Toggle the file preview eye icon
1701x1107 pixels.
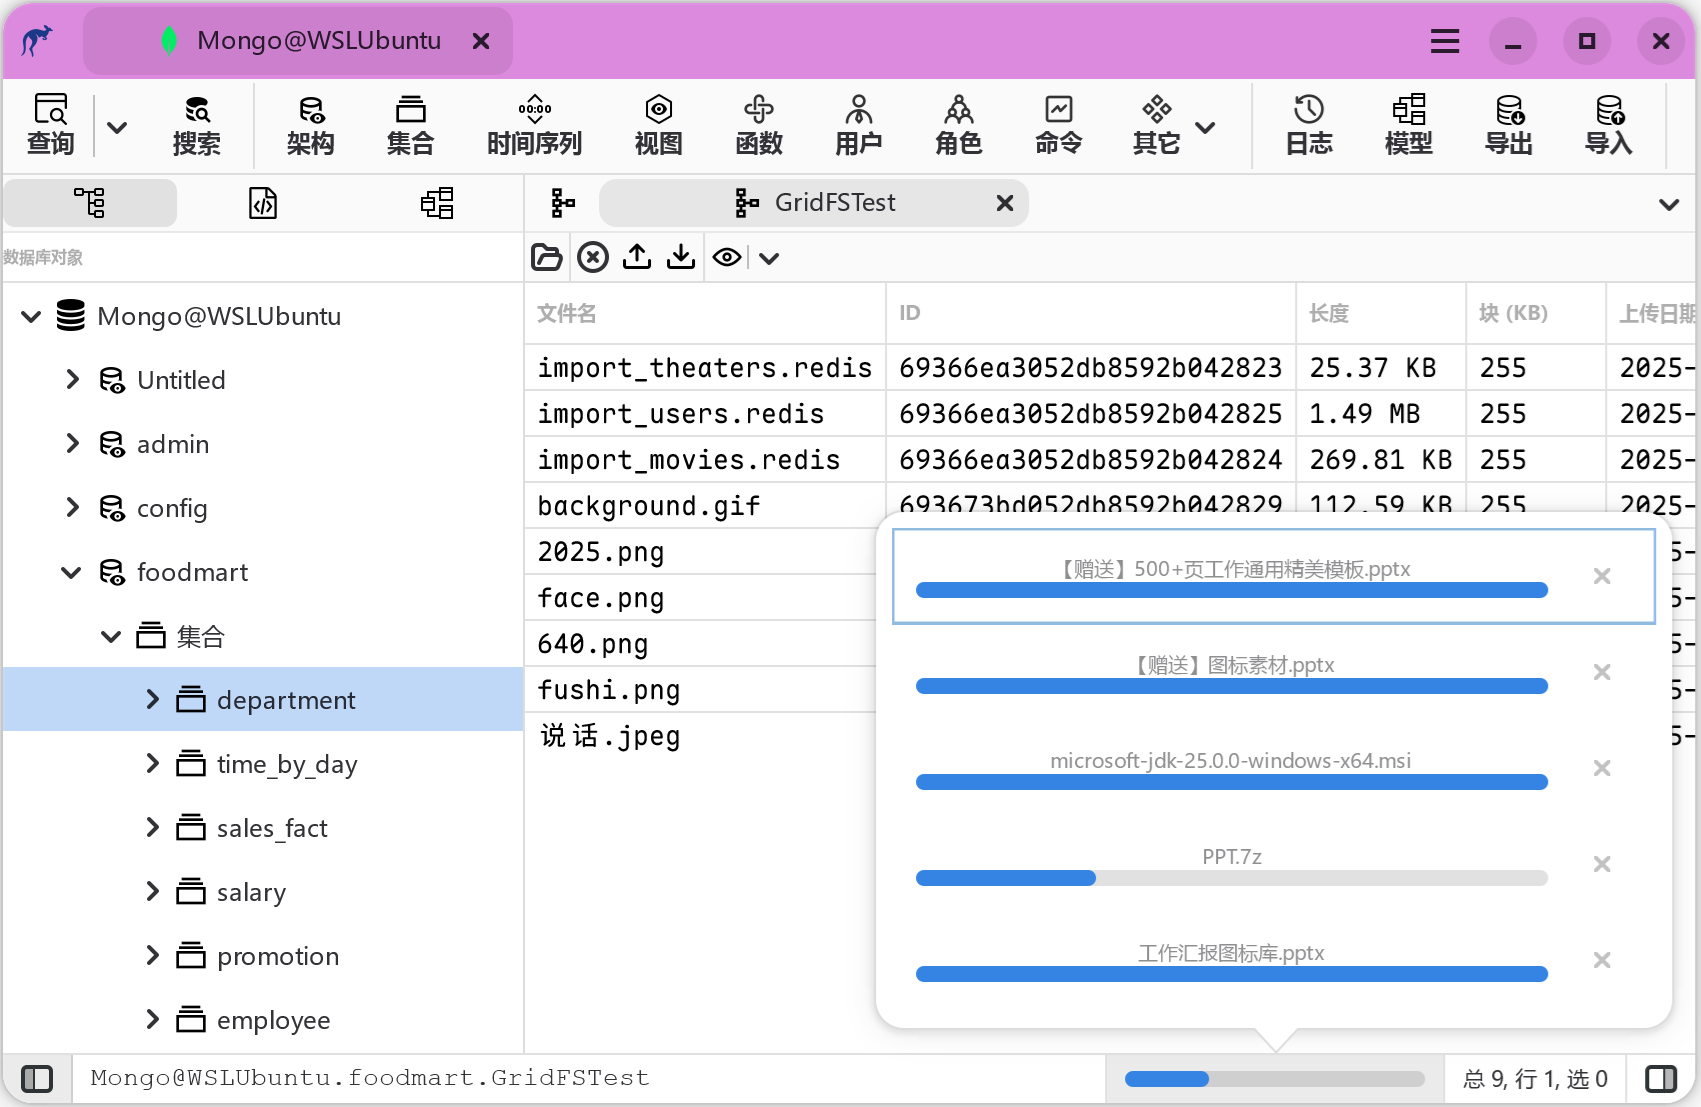[x=726, y=257]
